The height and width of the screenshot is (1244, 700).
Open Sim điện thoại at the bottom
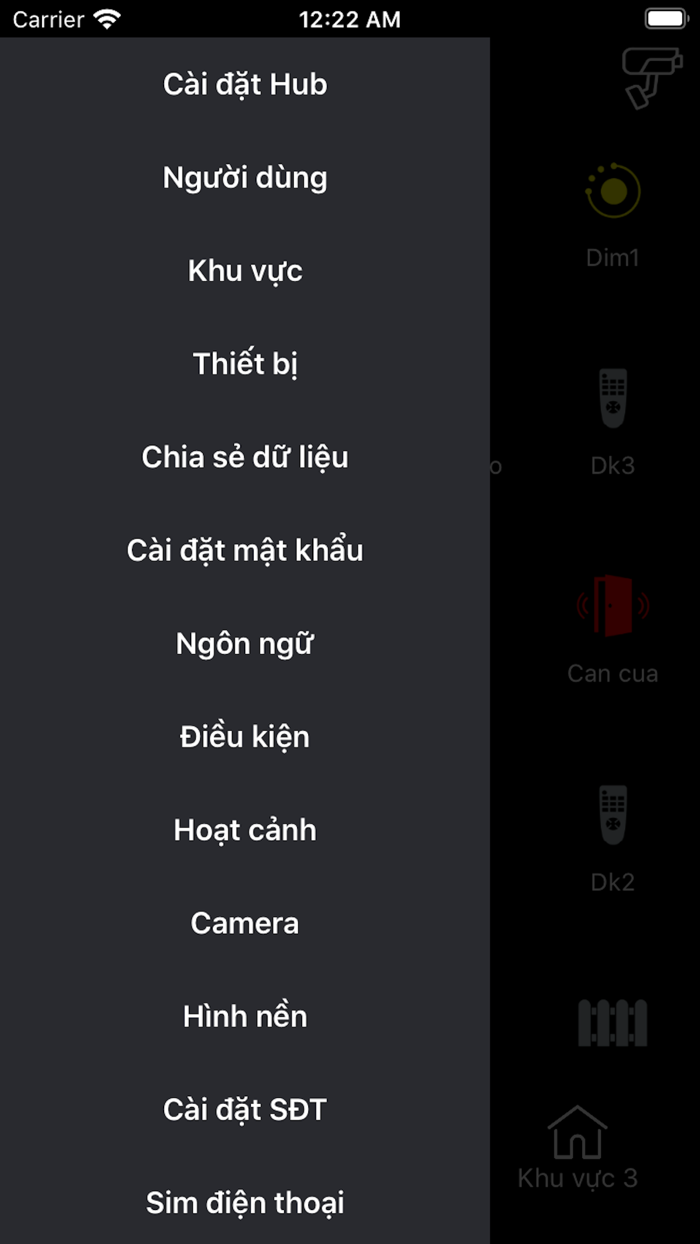(245, 1203)
